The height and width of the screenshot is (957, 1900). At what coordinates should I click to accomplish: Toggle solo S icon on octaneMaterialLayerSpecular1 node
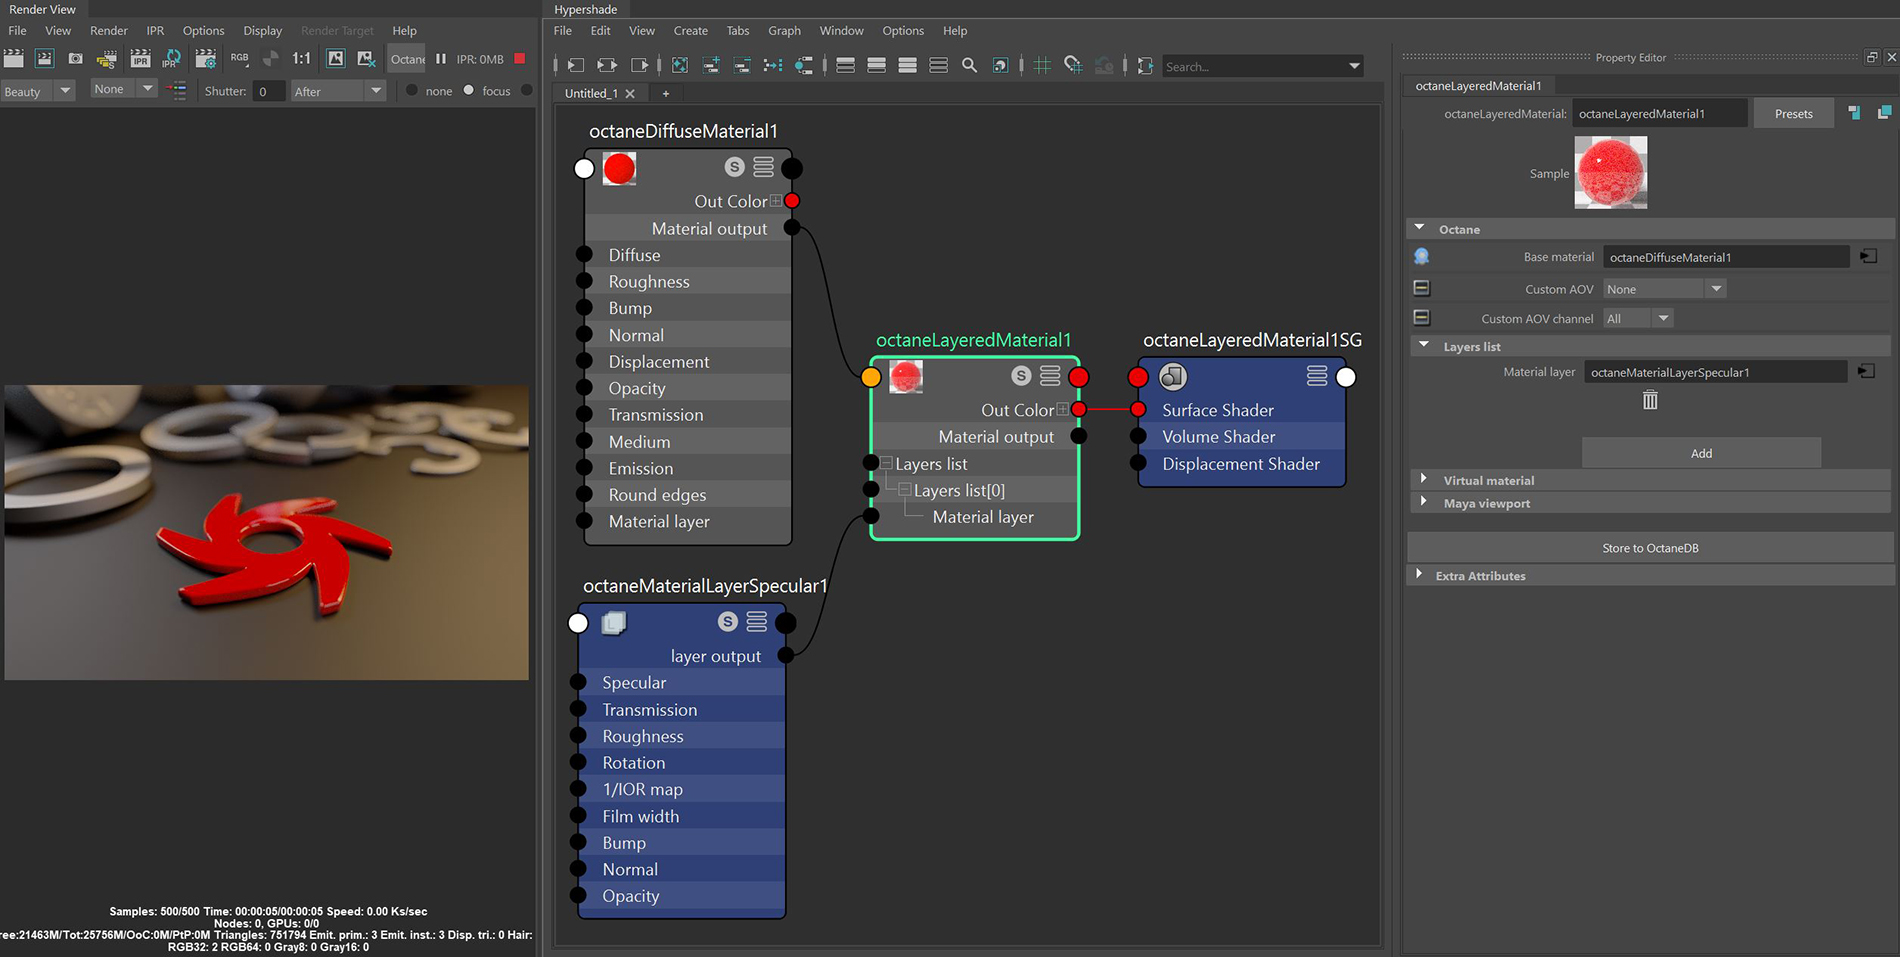tap(728, 622)
